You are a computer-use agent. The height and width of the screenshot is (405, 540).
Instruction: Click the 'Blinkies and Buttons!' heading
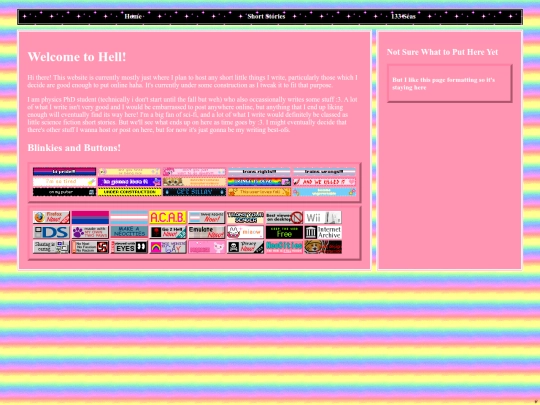pos(74,148)
